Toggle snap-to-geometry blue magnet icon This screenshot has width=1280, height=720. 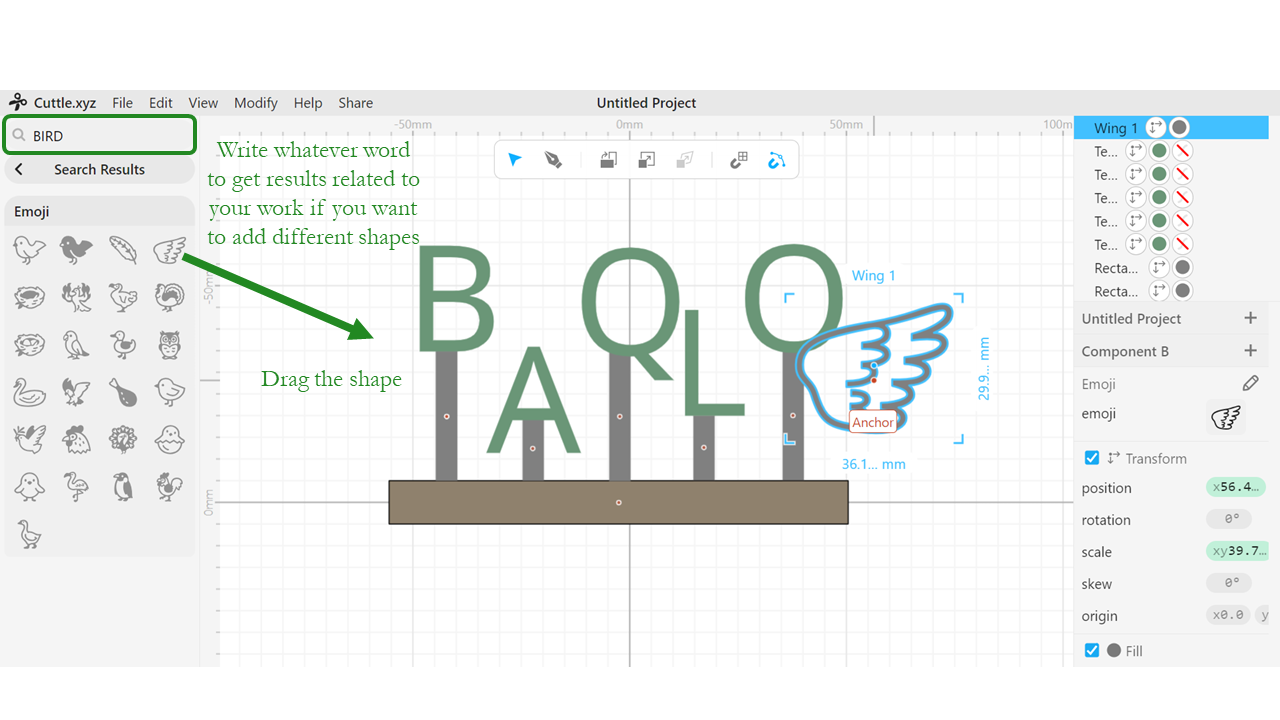pyautogui.click(x=777, y=160)
